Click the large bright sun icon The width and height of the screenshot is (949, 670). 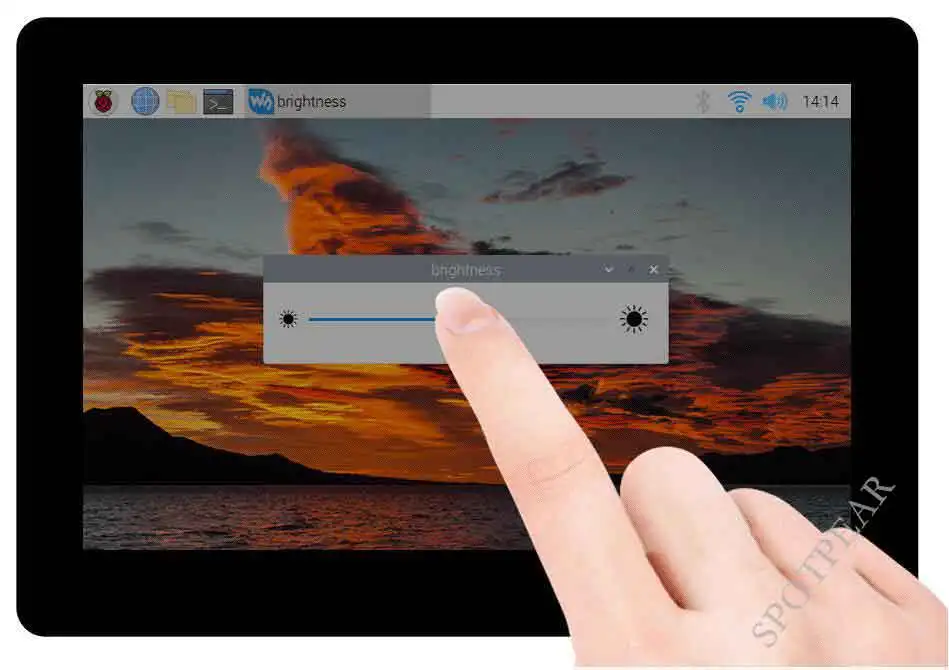[633, 320]
